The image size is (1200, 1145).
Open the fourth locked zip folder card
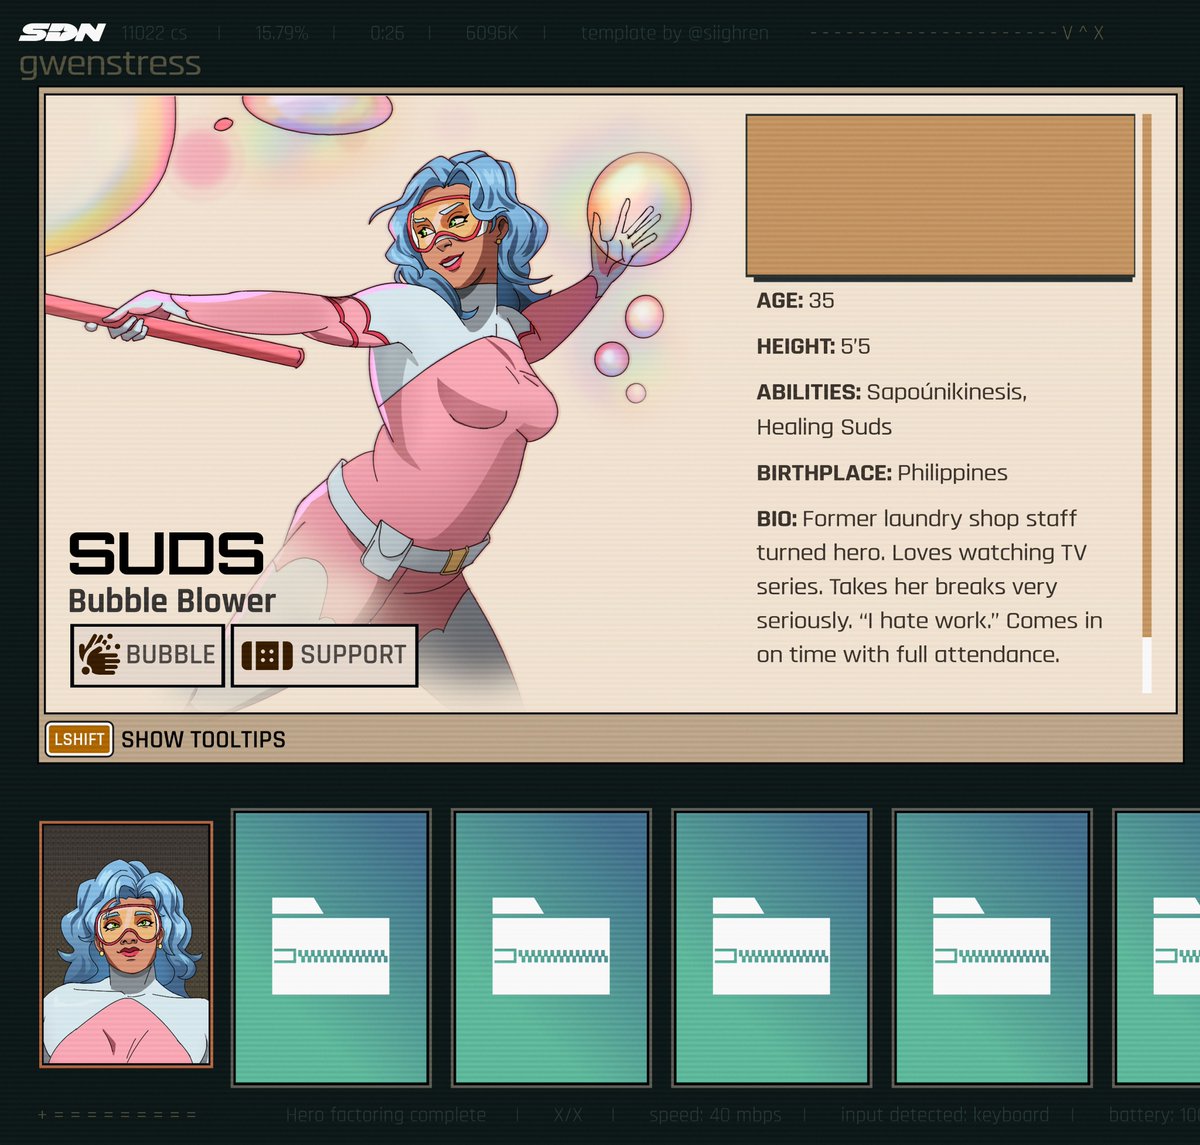click(x=991, y=947)
